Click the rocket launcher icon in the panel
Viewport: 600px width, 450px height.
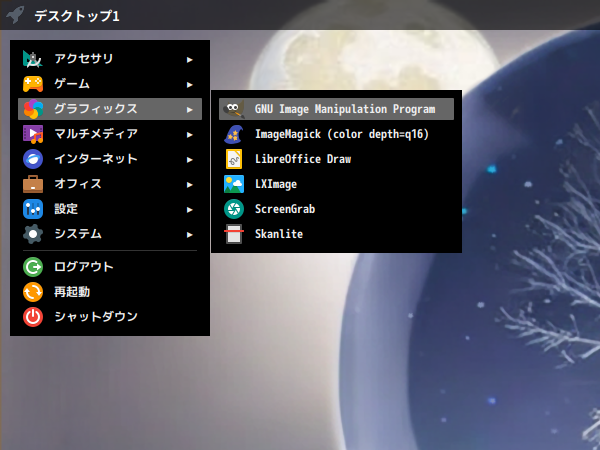click(x=15, y=15)
